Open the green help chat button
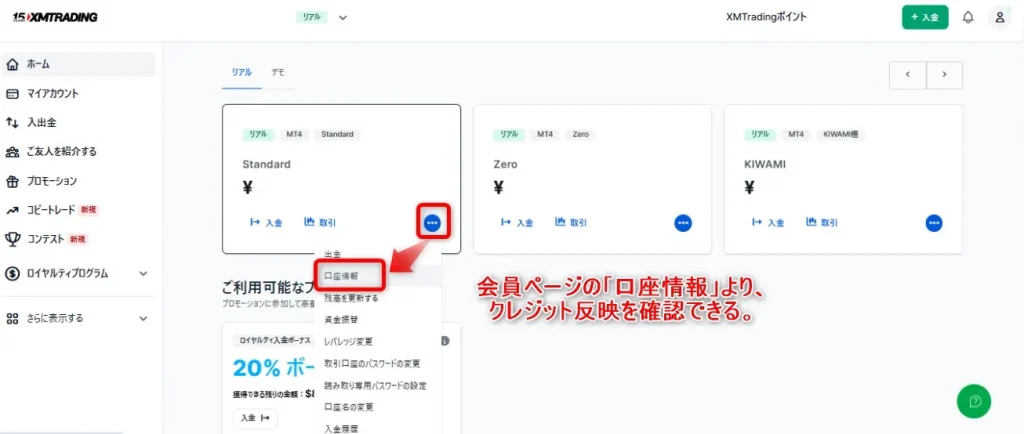1024x434 pixels. (974, 401)
